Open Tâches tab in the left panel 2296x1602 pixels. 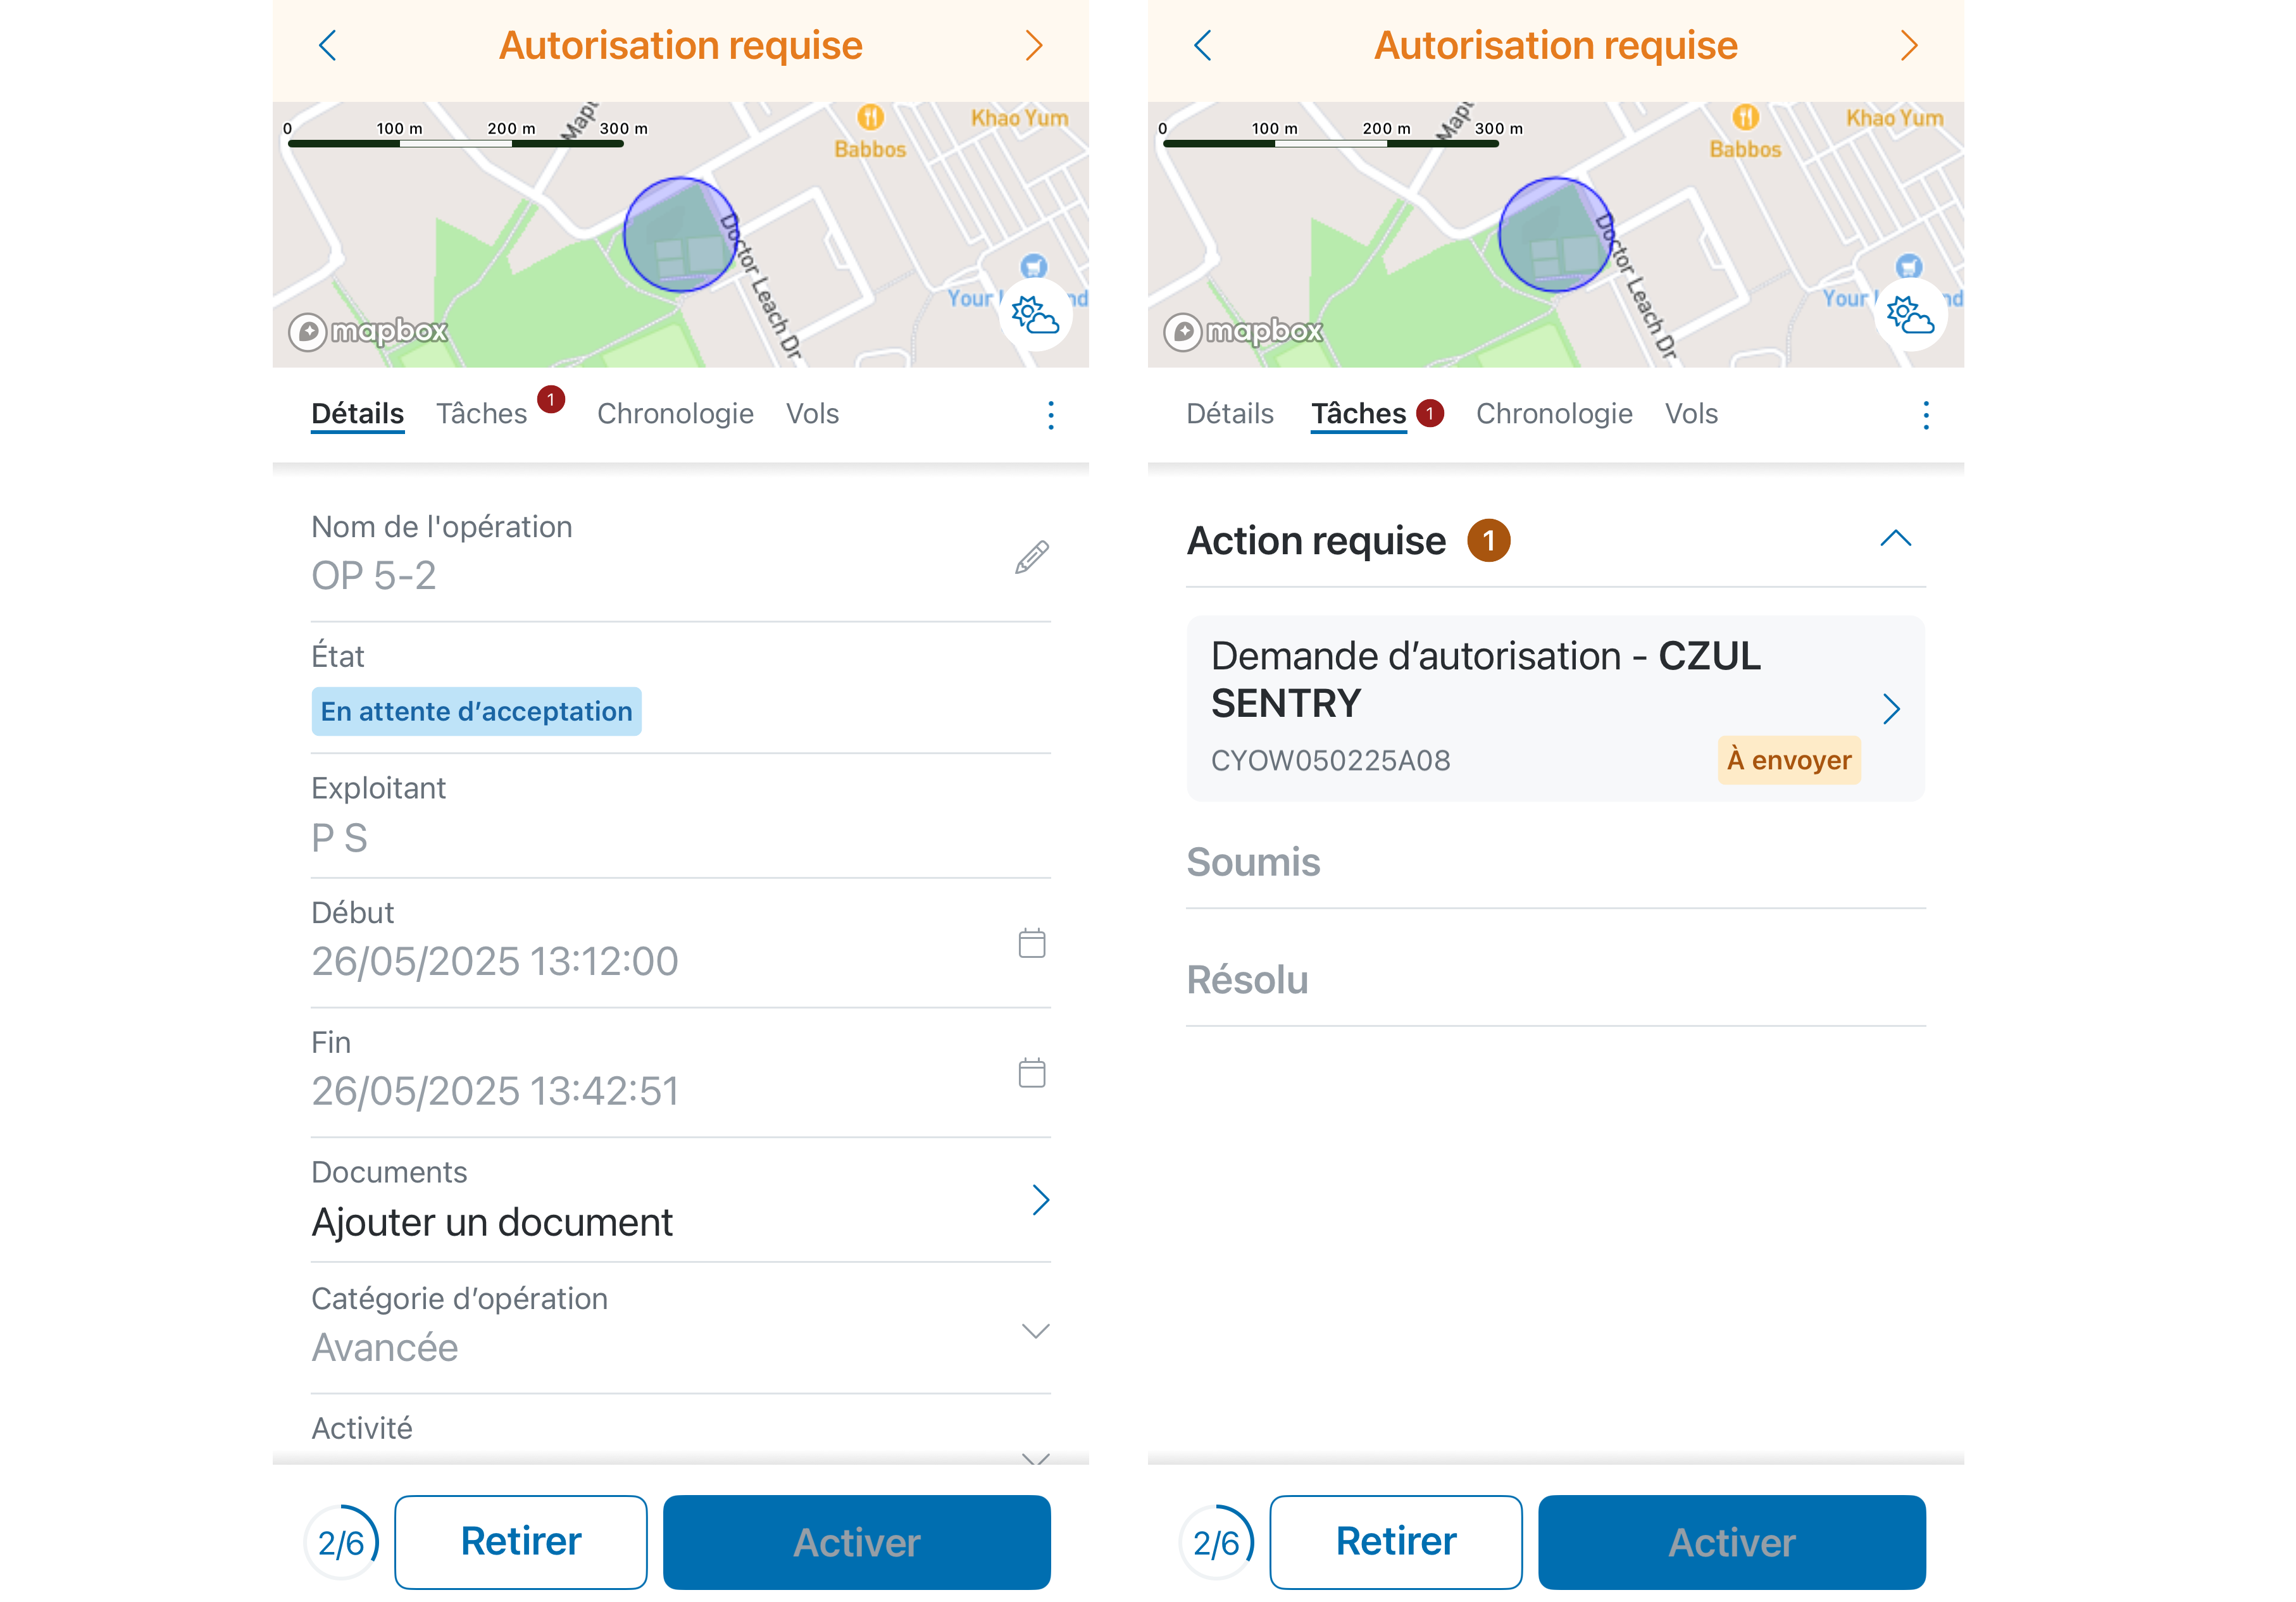point(481,414)
